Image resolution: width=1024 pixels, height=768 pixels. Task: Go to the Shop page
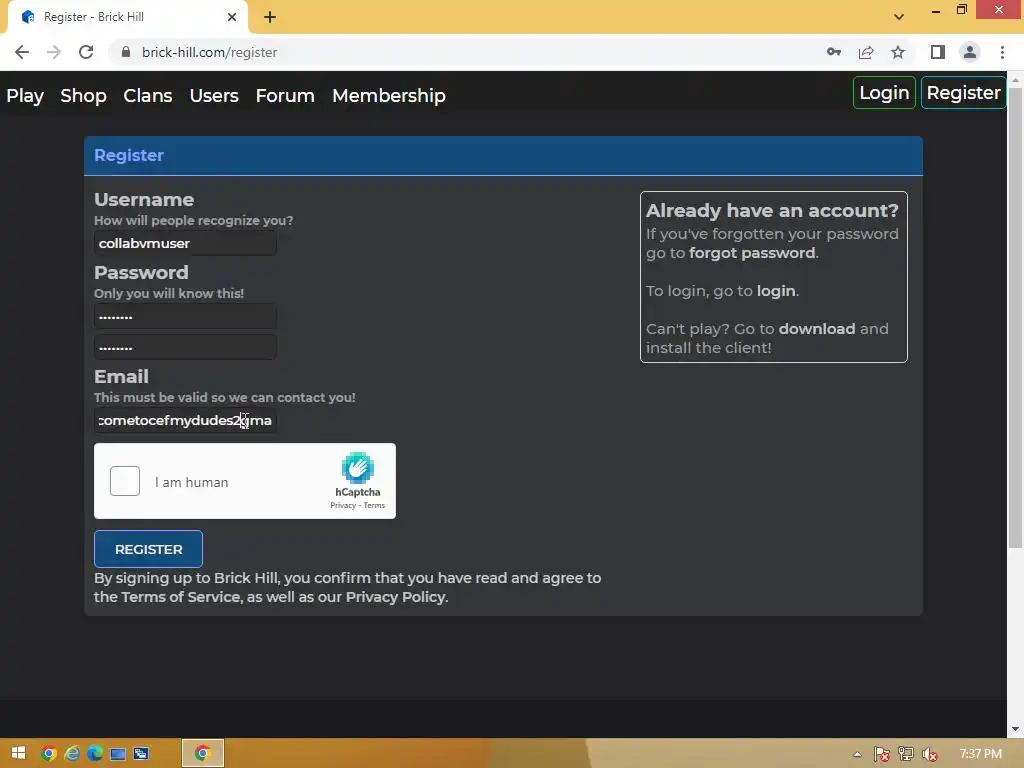click(x=83, y=95)
